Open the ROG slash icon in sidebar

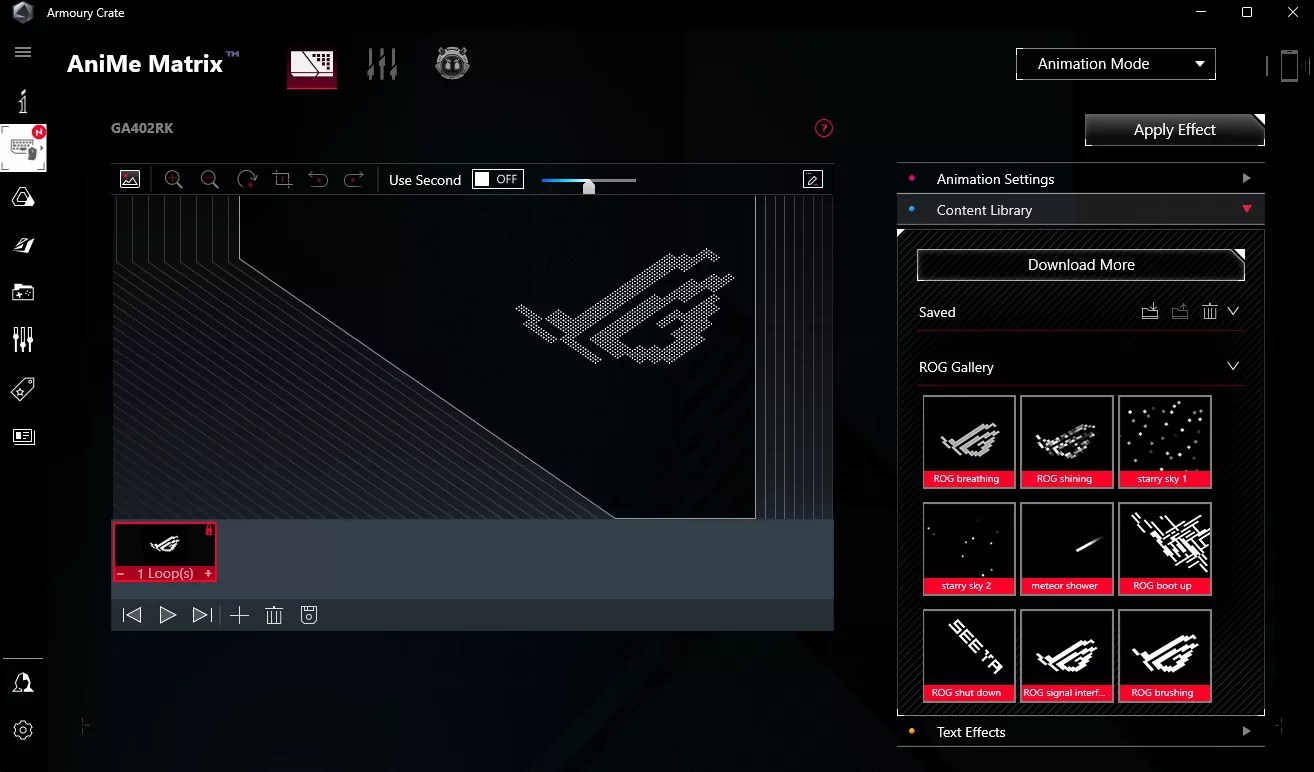click(x=23, y=245)
